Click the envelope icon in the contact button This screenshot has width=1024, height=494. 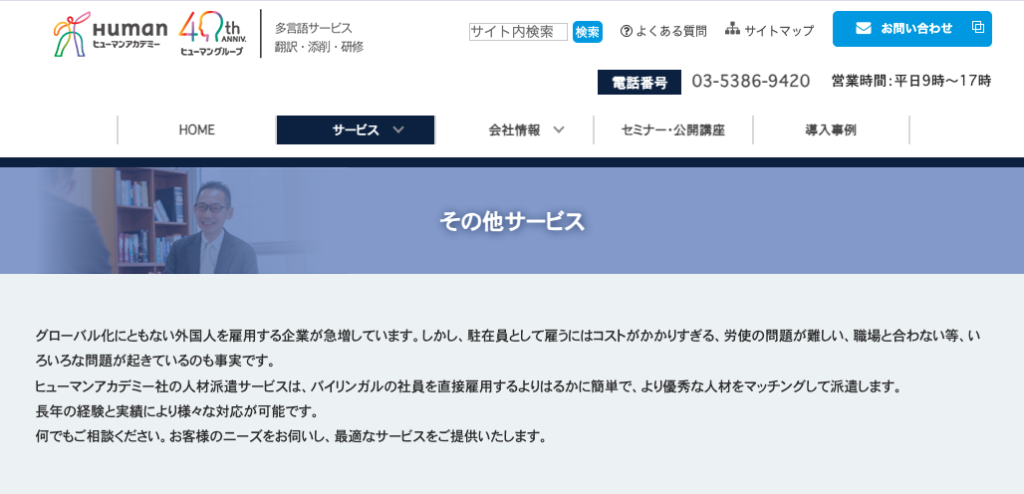[863, 28]
